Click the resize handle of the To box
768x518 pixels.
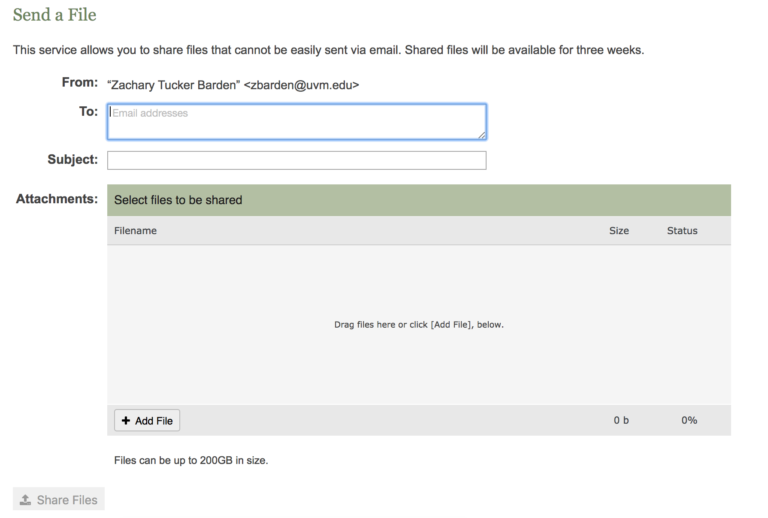point(481,134)
